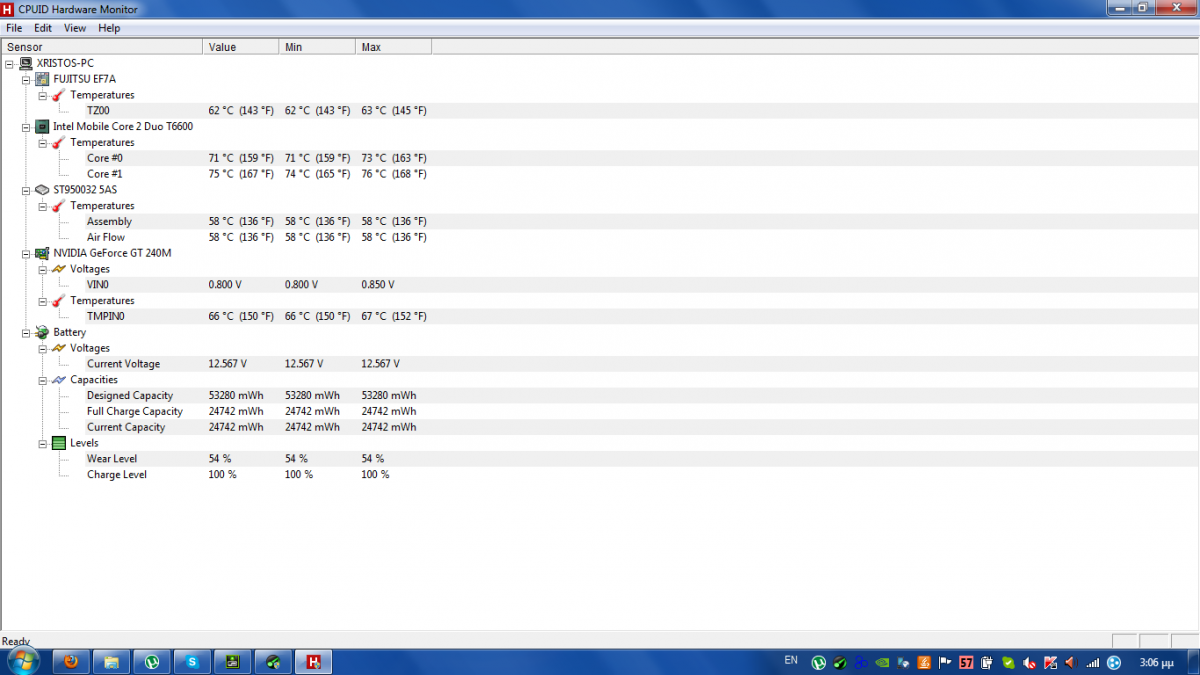Viewport: 1200px width, 675px height.
Task: Click the Voltages icon under Battery
Action: (59, 348)
